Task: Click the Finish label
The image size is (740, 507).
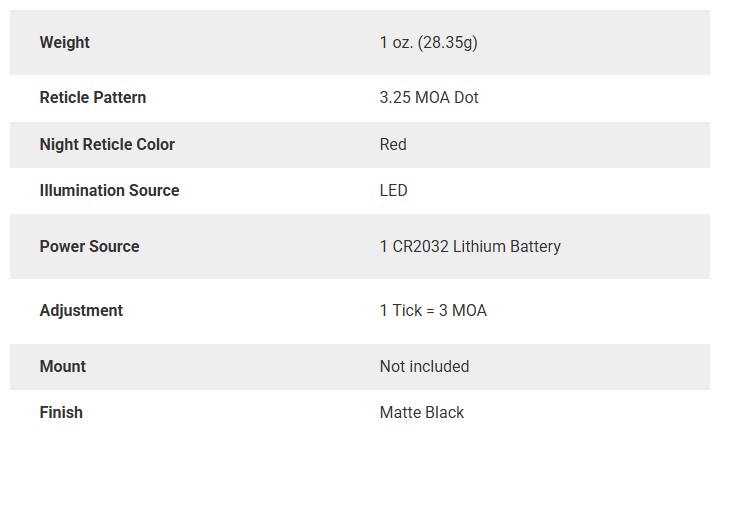Action: click(61, 413)
